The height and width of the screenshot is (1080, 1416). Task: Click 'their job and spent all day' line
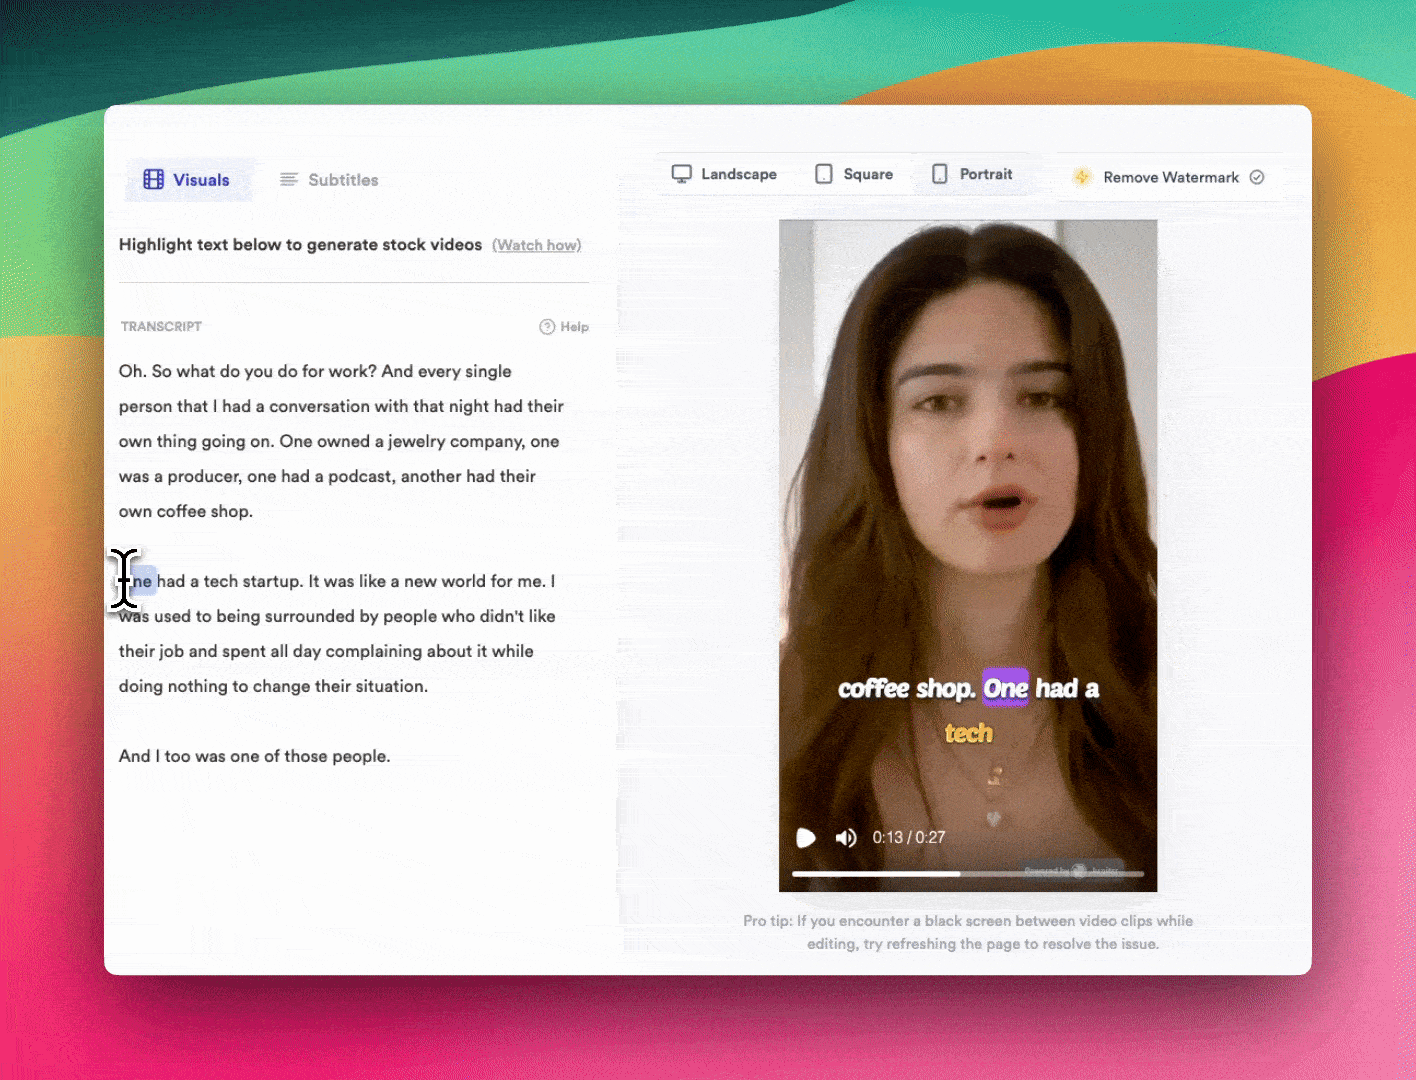[326, 651]
